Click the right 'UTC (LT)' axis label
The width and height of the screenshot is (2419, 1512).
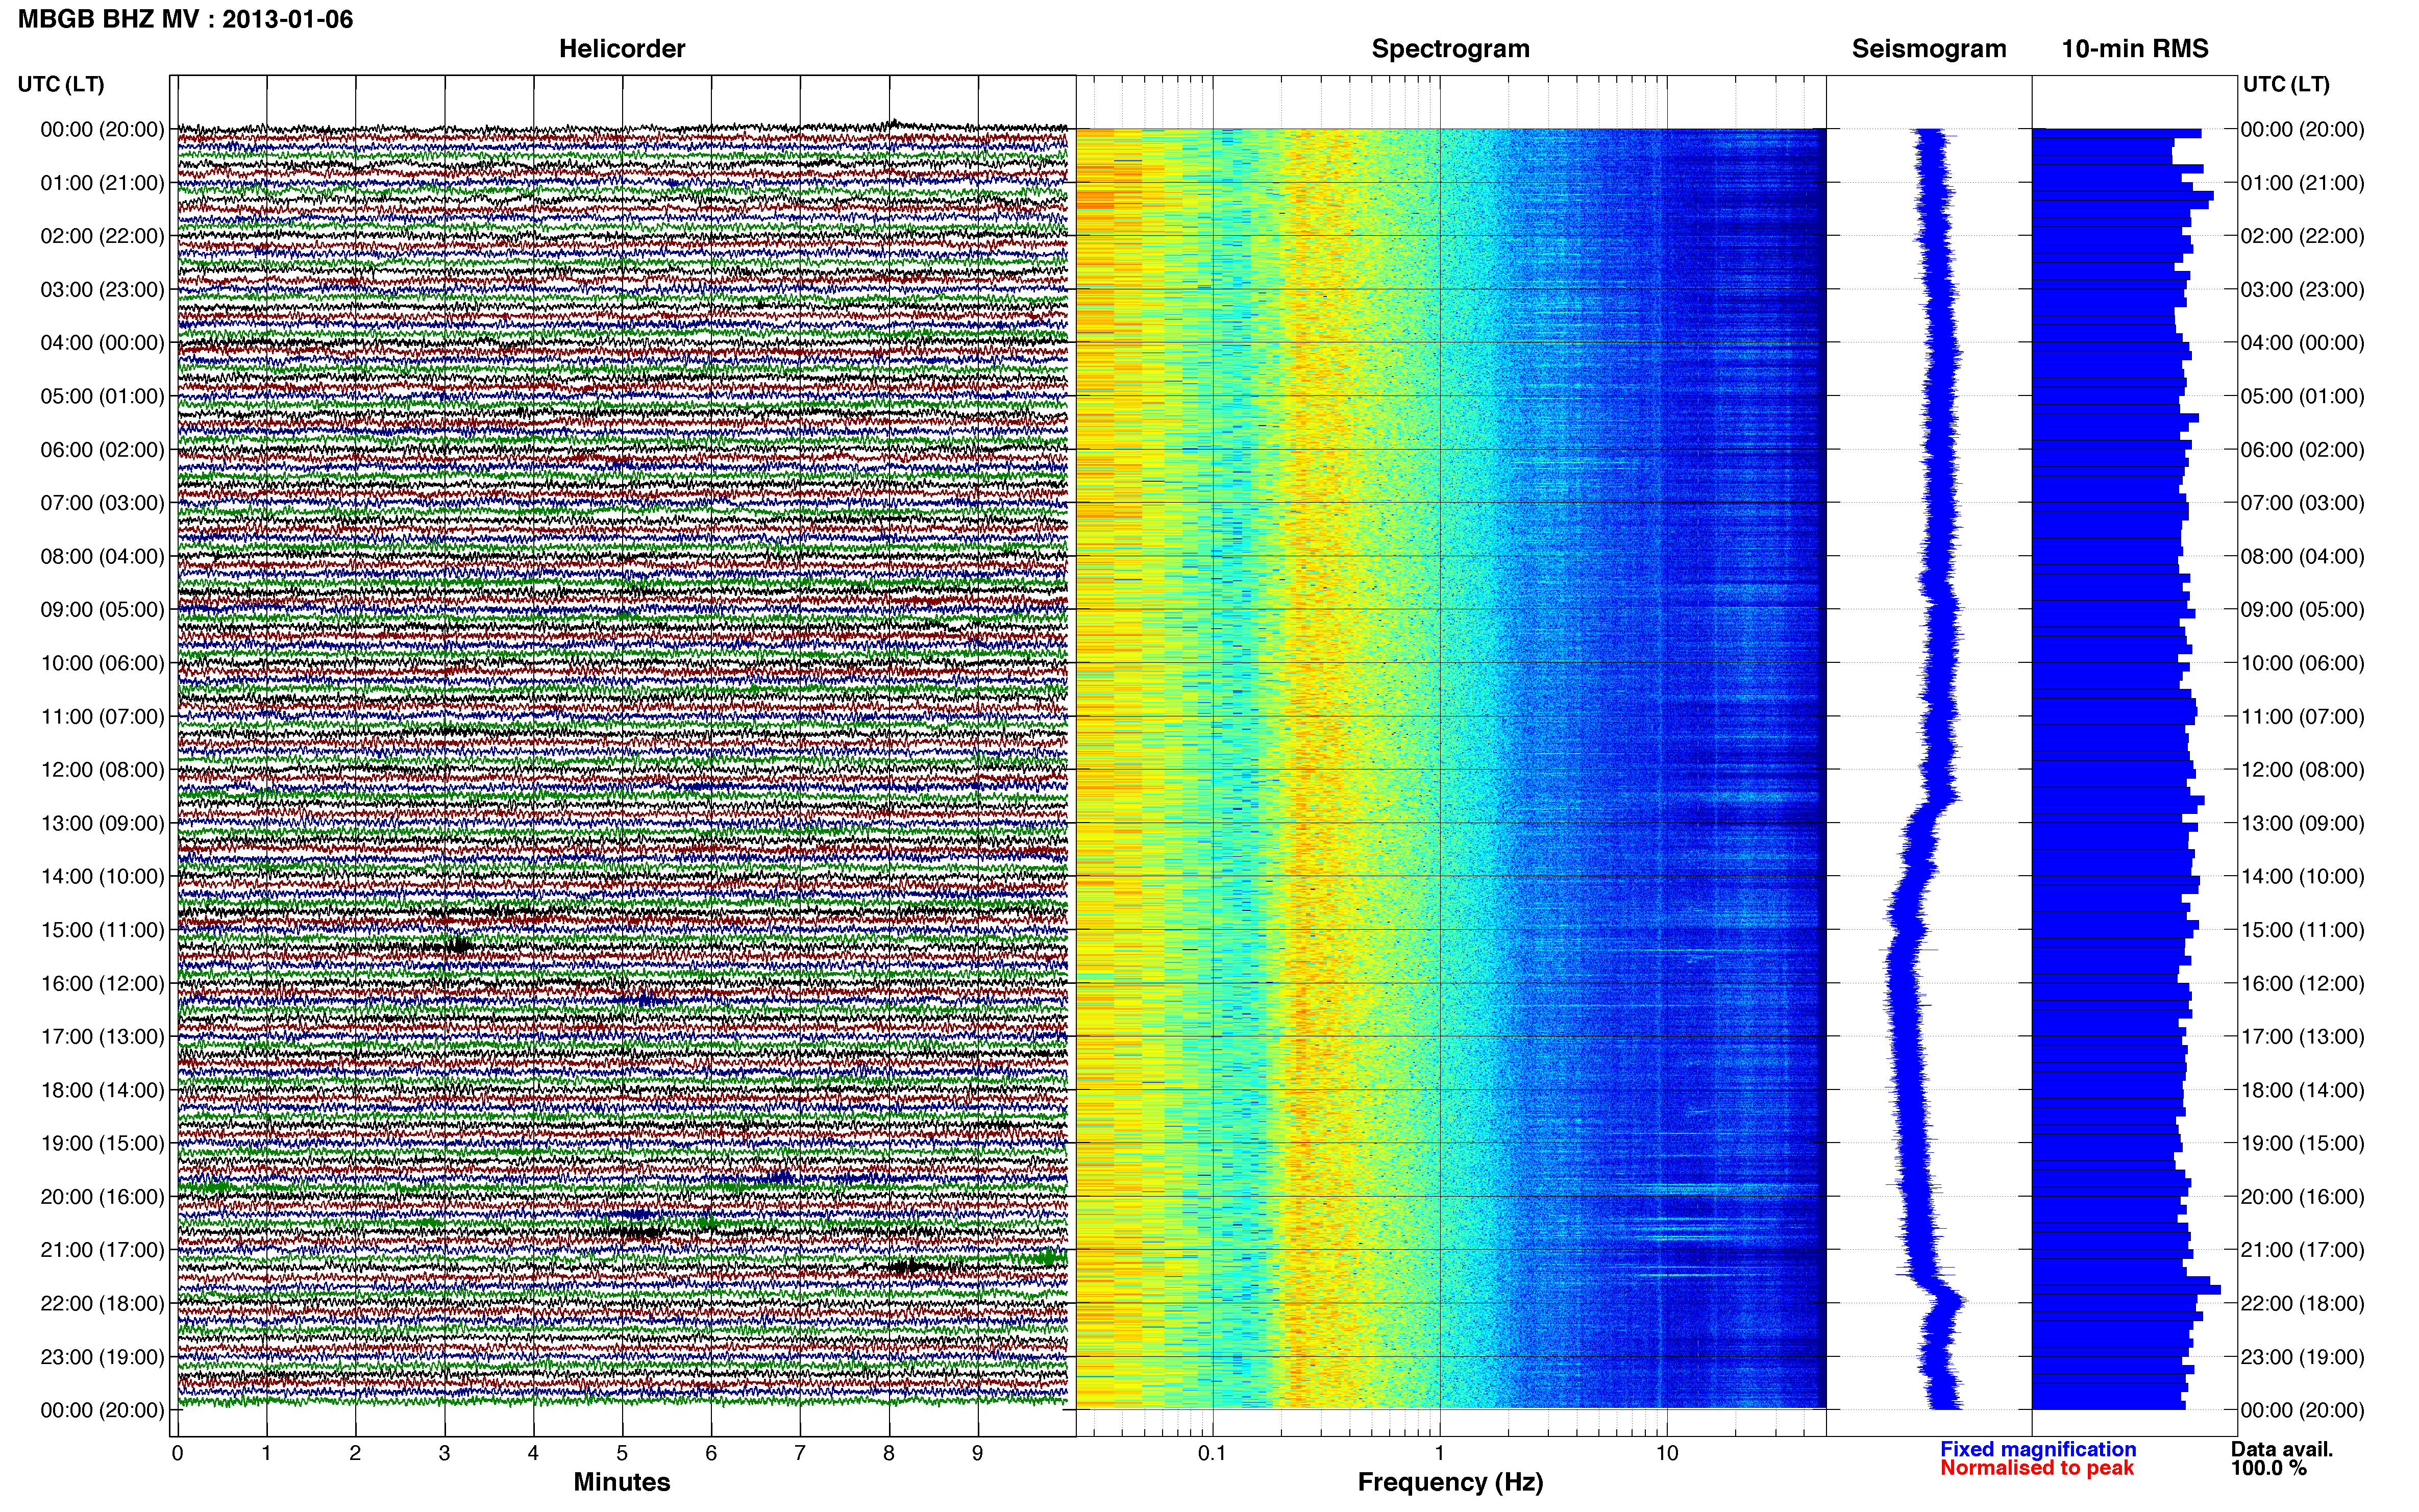click(2286, 84)
